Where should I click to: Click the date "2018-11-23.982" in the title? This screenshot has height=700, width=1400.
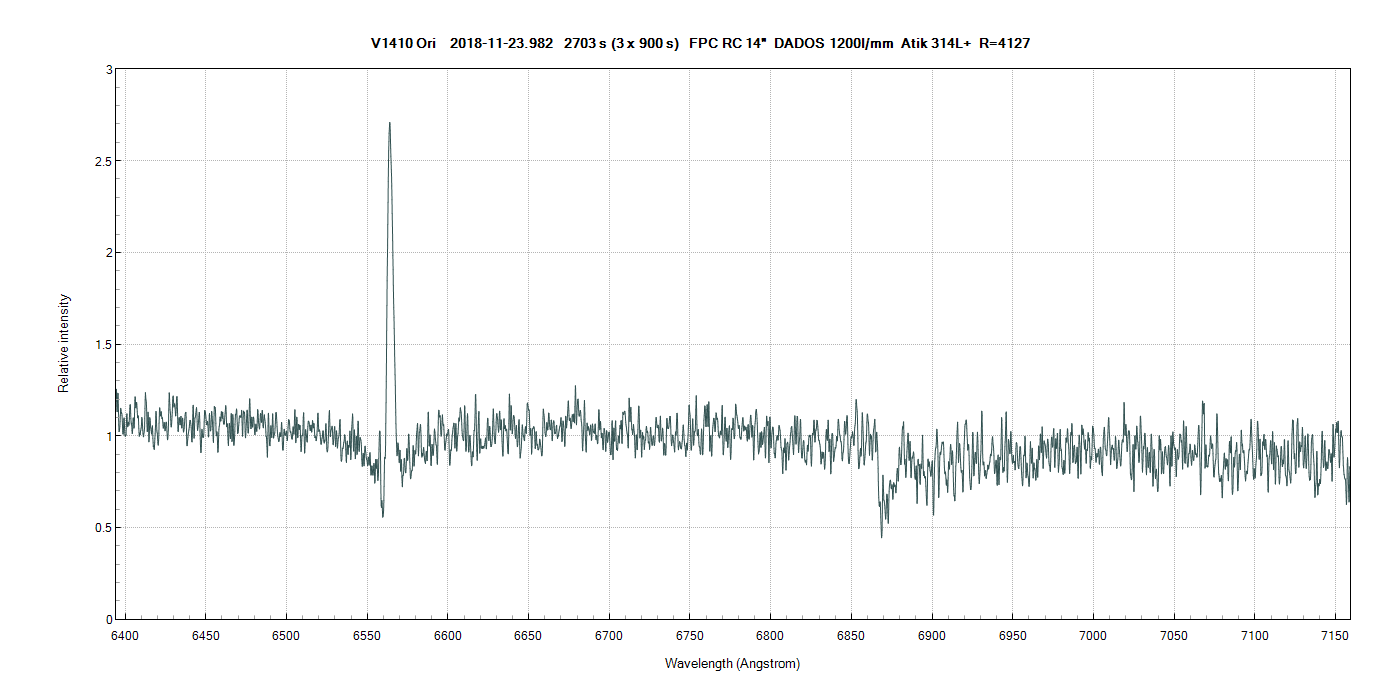(x=501, y=43)
